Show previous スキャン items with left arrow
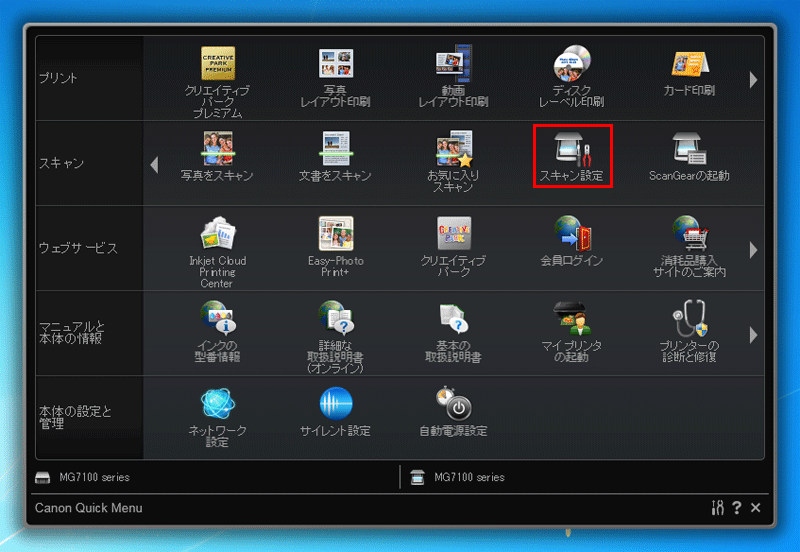This screenshot has width=800, height=552. [x=154, y=165]
